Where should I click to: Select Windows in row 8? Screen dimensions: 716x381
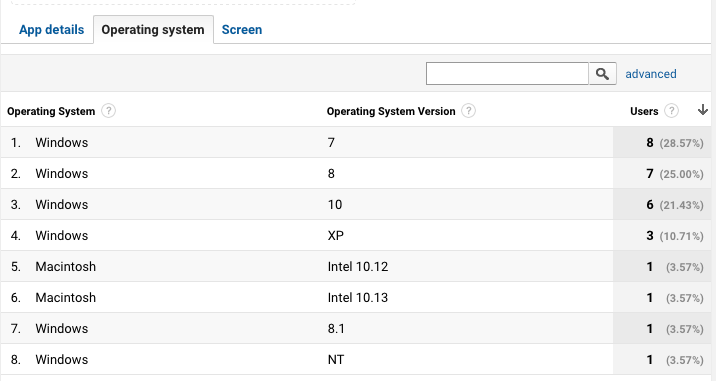coord(62,360)
